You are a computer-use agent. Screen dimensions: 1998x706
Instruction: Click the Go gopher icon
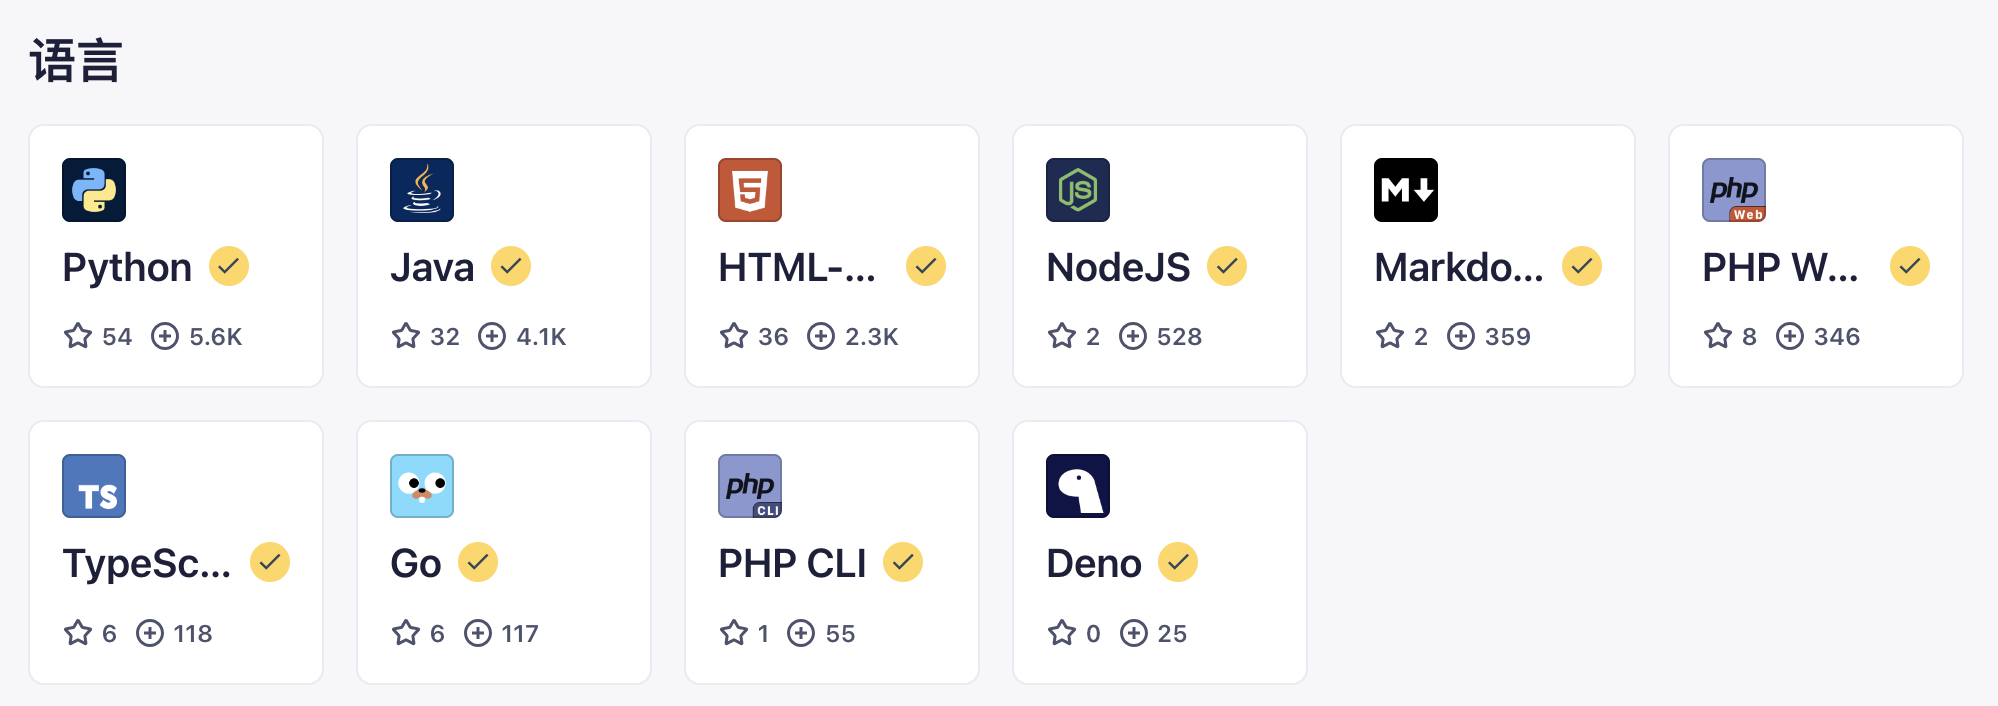coord(422,486)
